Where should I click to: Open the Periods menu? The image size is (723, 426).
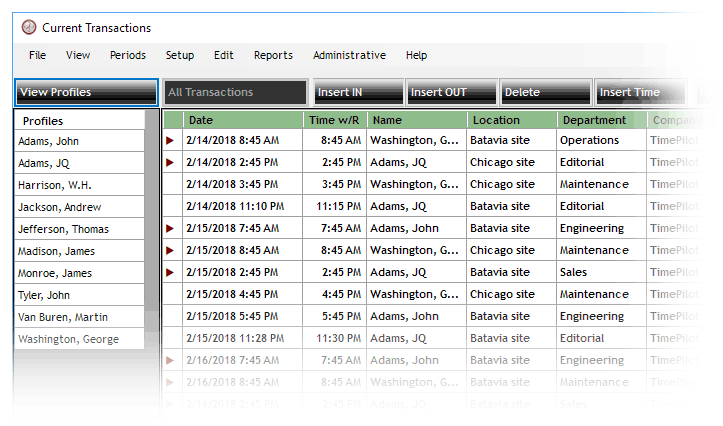pyautogui.click(x=128, y=55)
